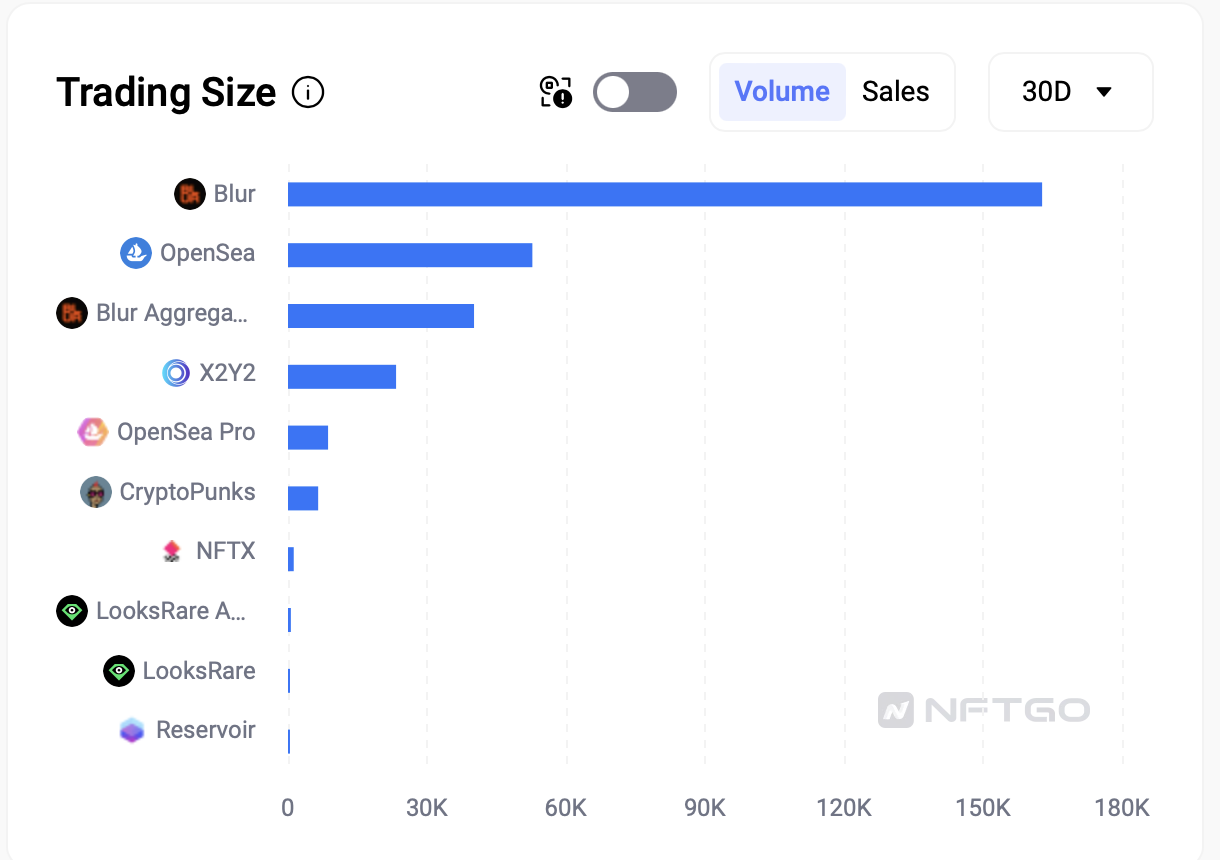Click the info icon beside Trading Size
The height and width of the screenshot is (860, 1220).
tap(308, 93)
